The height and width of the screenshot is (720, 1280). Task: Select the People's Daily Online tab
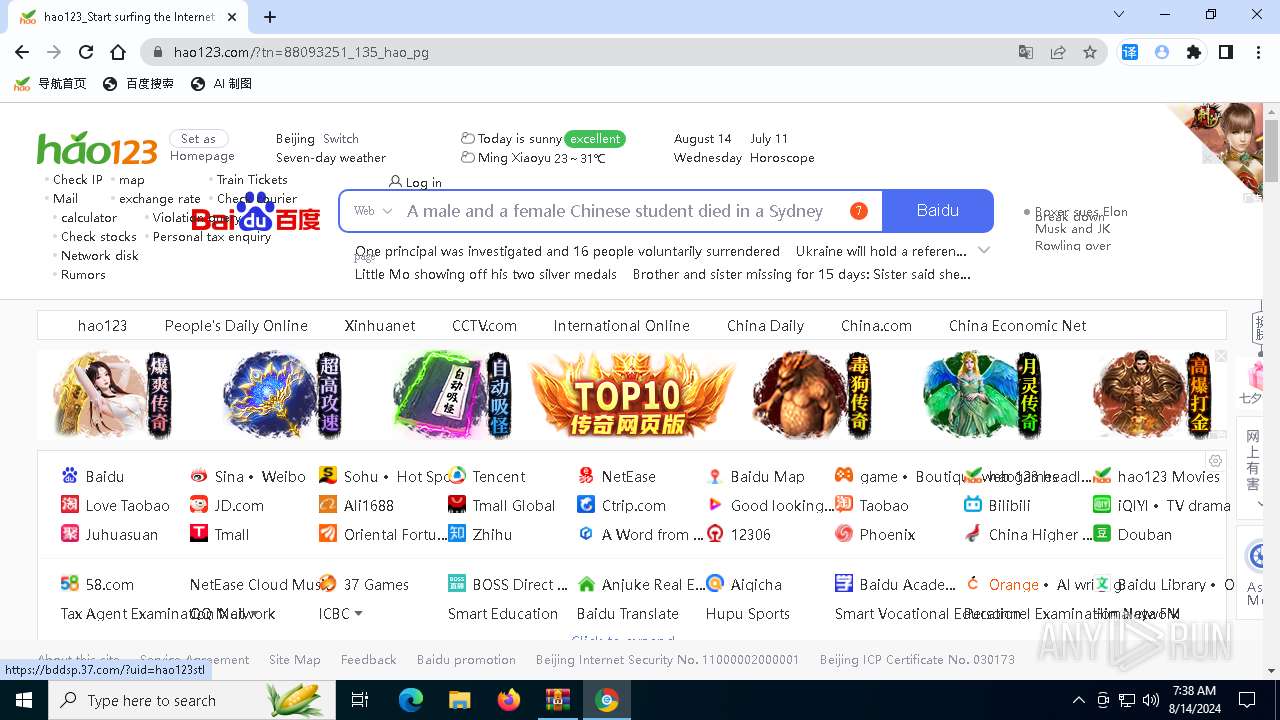(236, 325)
